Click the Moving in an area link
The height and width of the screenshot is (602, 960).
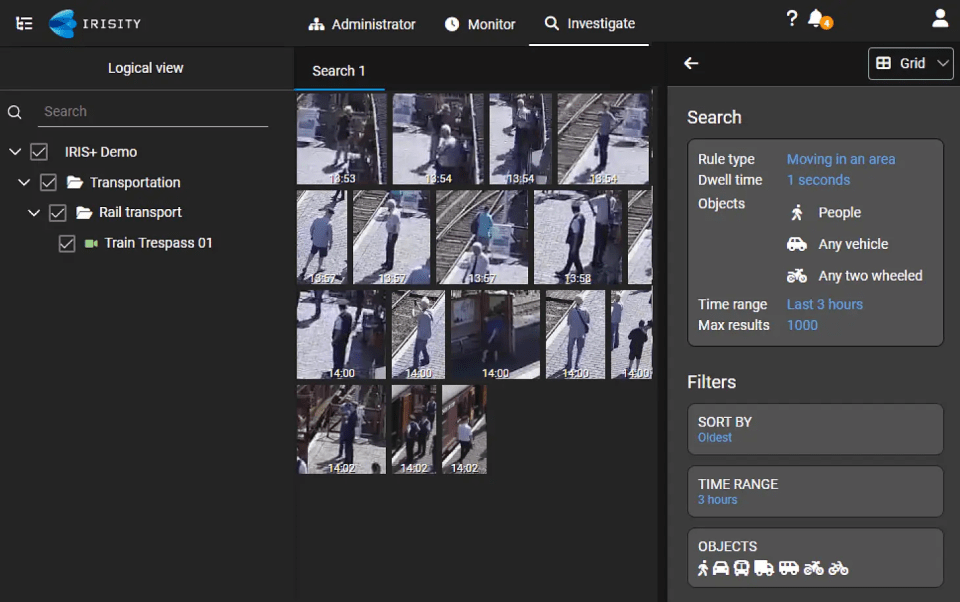click(x=840, y=159)
